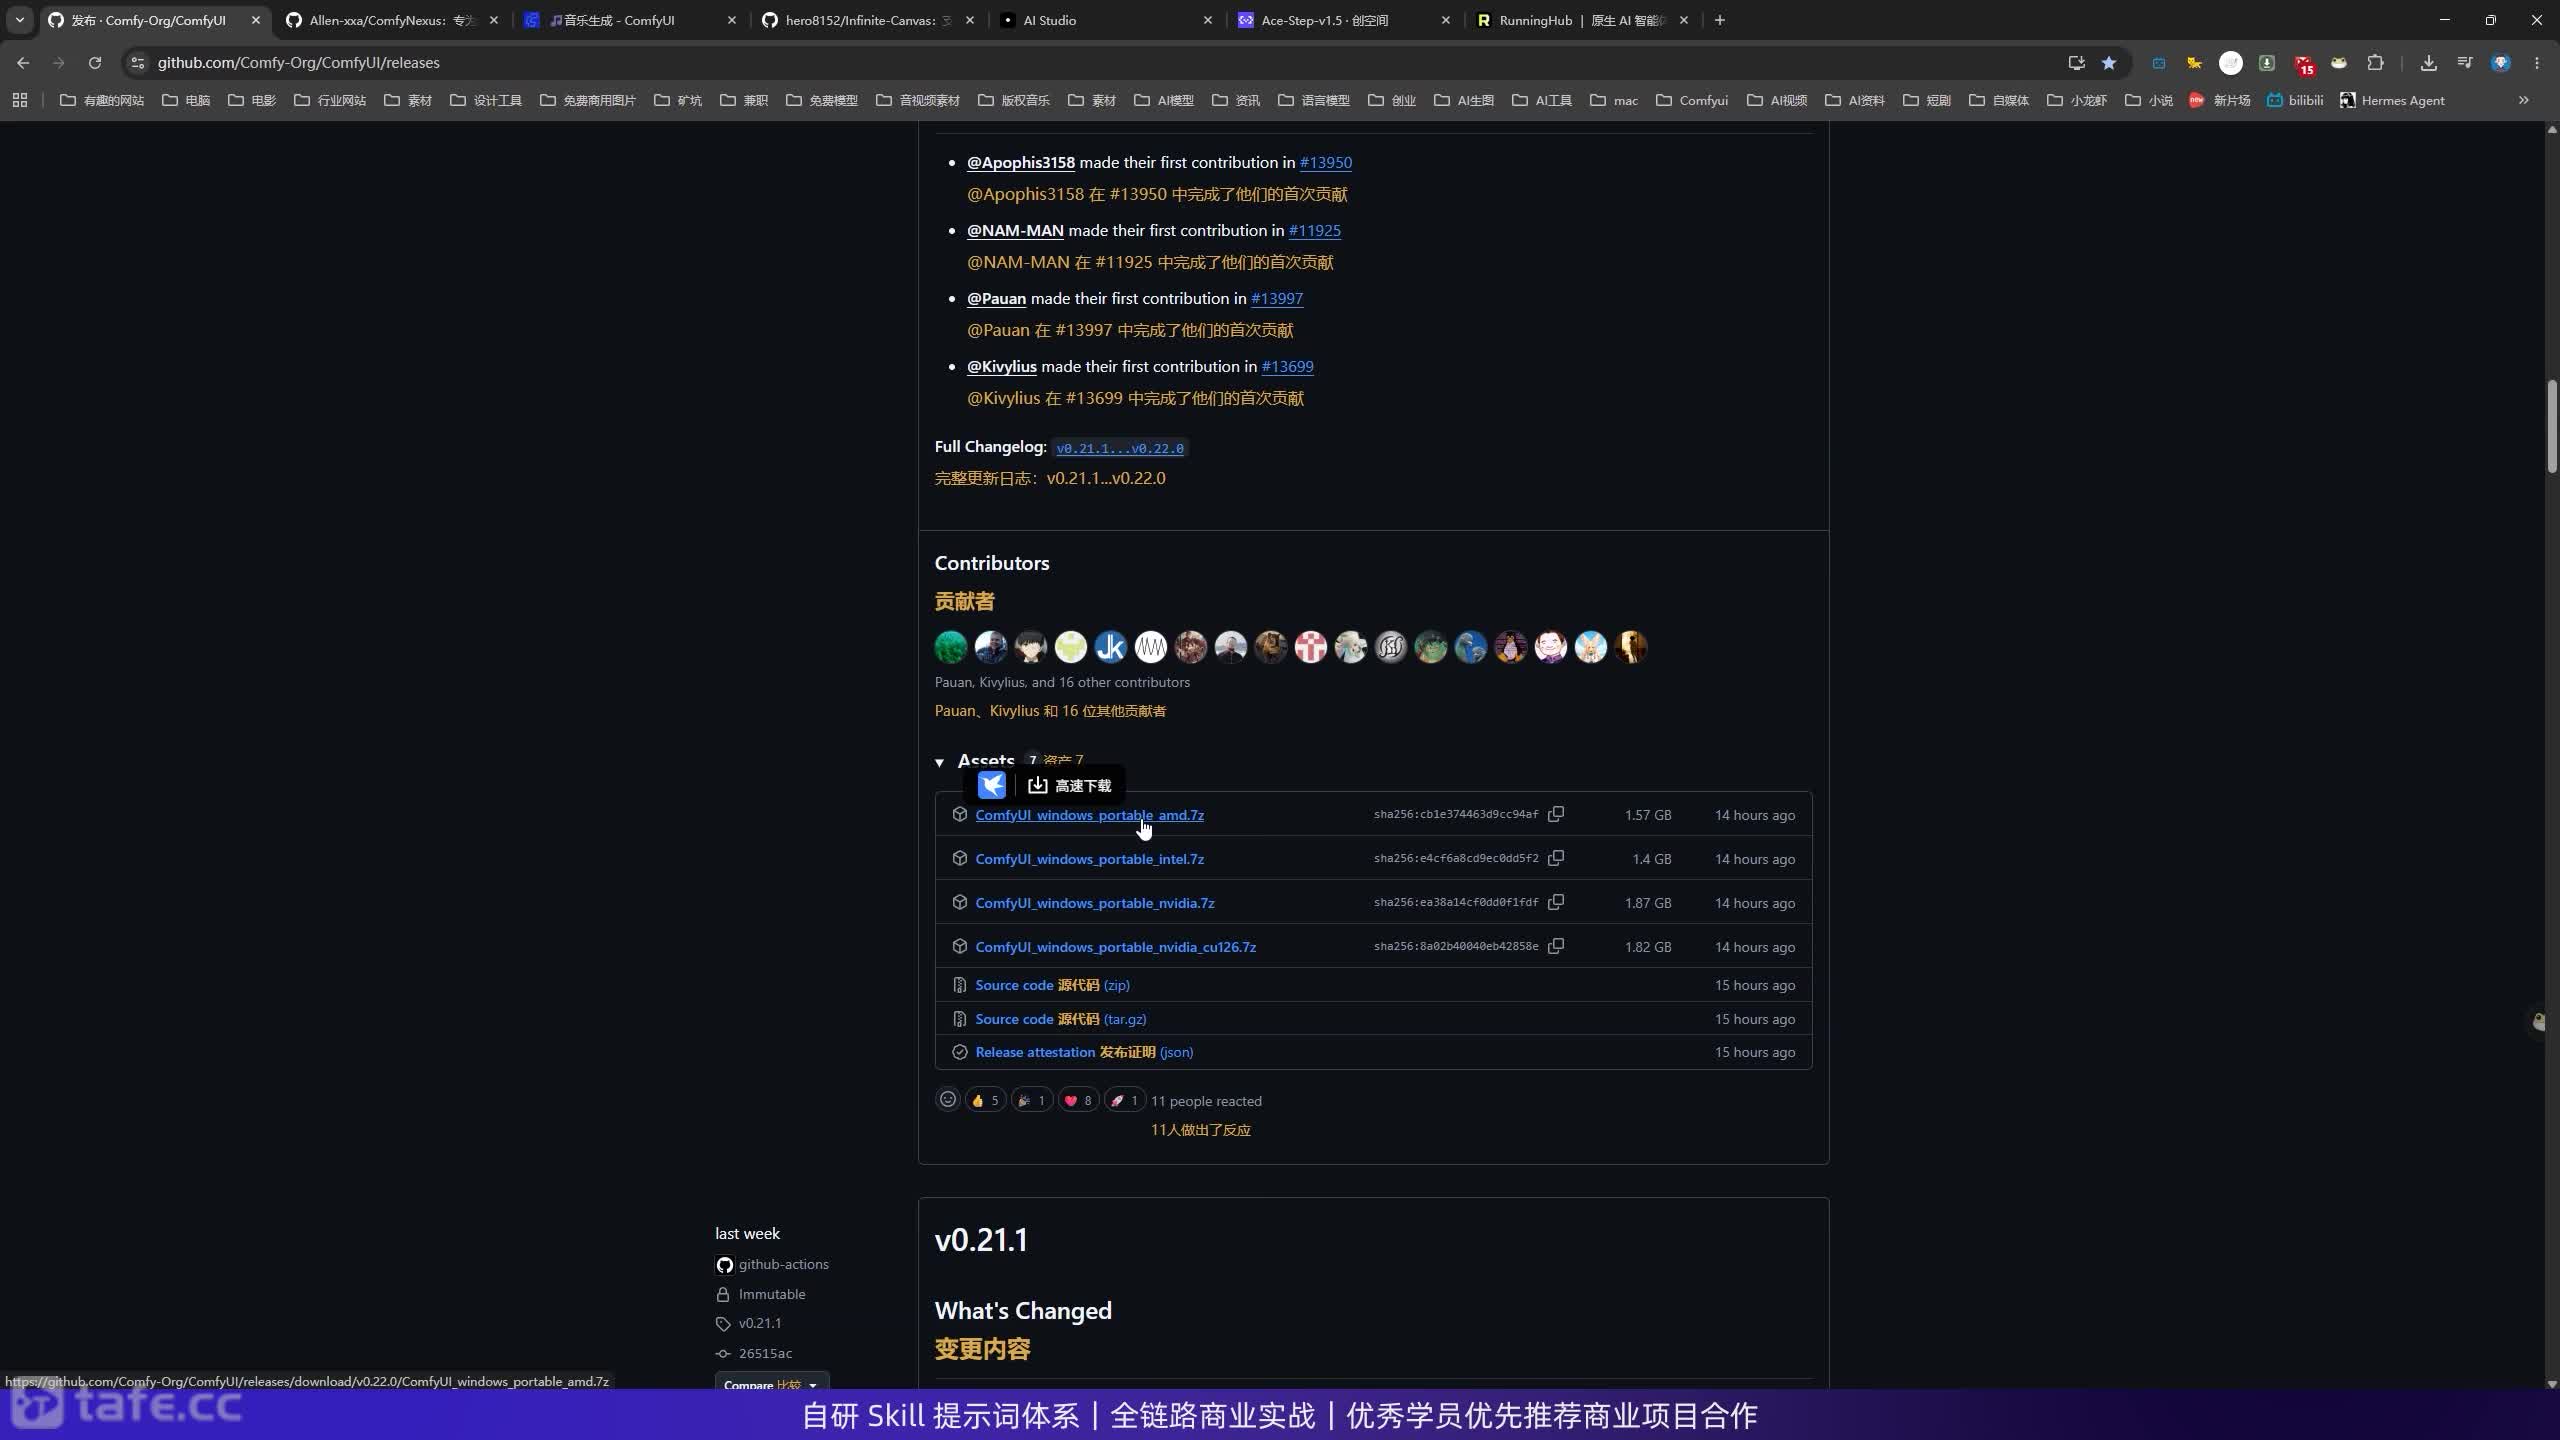Open the 设计工具 bookmarks folder
The height and width of the screenshot is (1440, 2560).
pos(486,100)
